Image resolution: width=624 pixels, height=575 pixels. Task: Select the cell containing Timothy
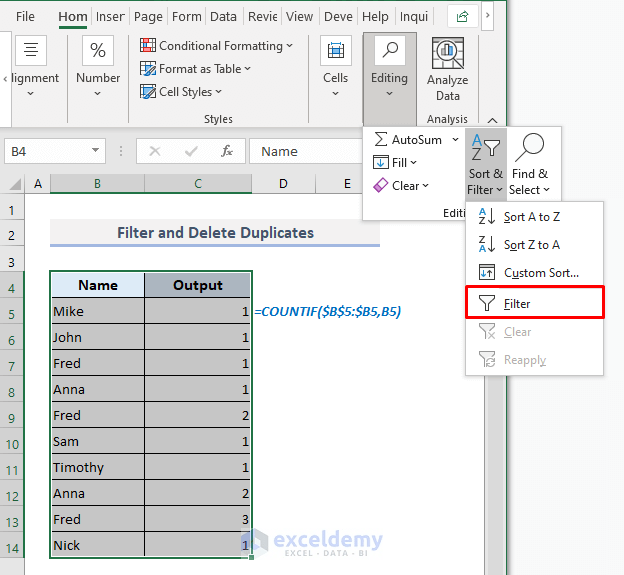coord(98,467)
